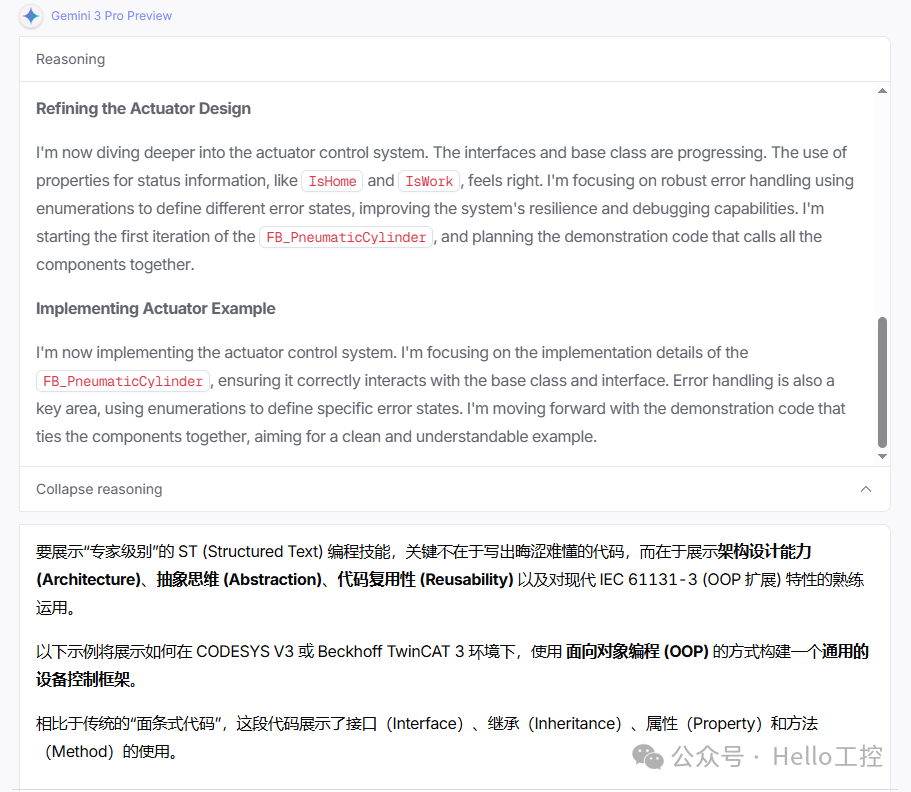The height and width of the screenshot is (792, 911).
Task: Click FB_PneumaticCylinder code in first paragraph
Action: pos(346,237)
